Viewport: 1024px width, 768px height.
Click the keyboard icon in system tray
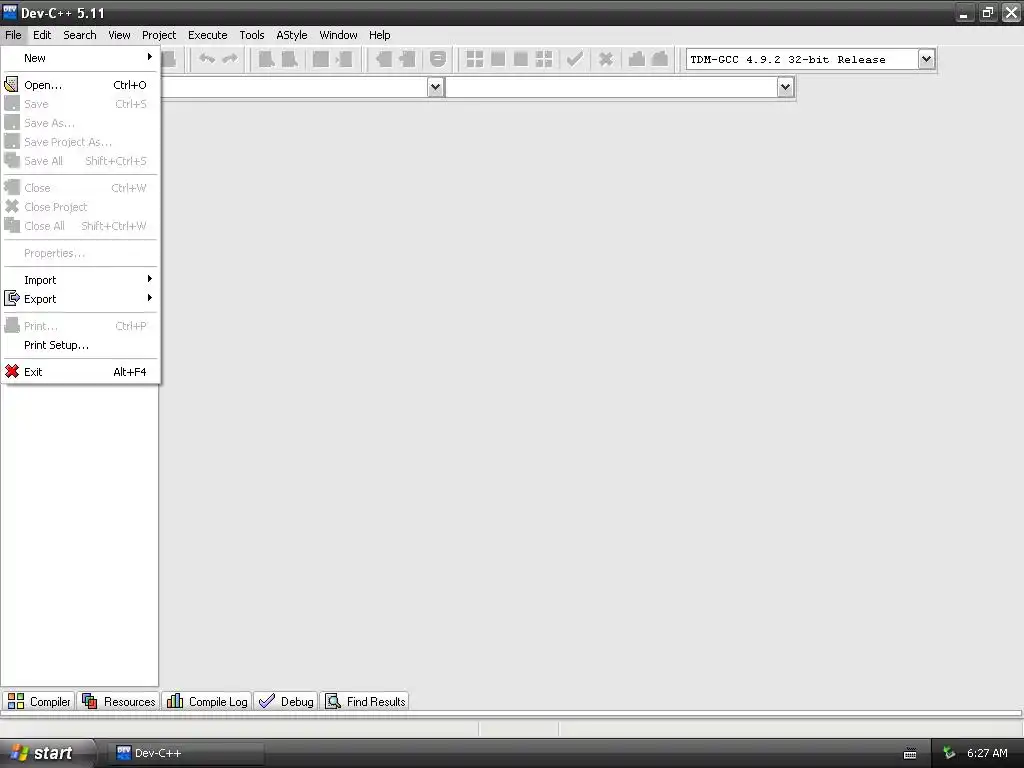pos(910,754)
